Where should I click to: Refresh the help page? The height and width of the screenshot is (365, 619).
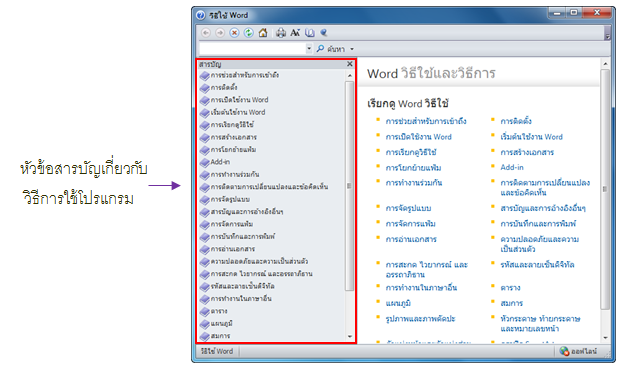click(x=249, y=33)
